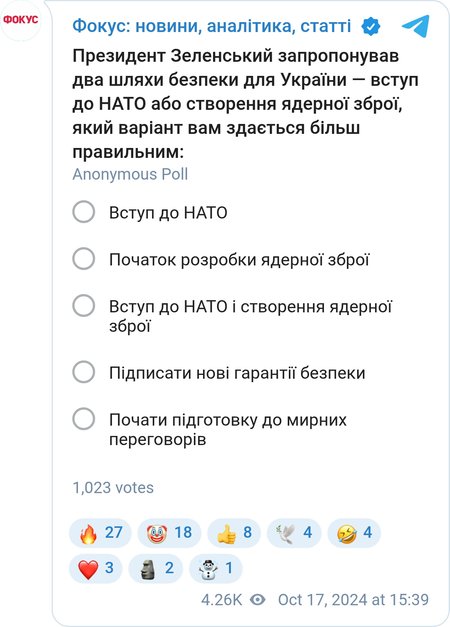Select the Вступ до НАТО option

150,212
